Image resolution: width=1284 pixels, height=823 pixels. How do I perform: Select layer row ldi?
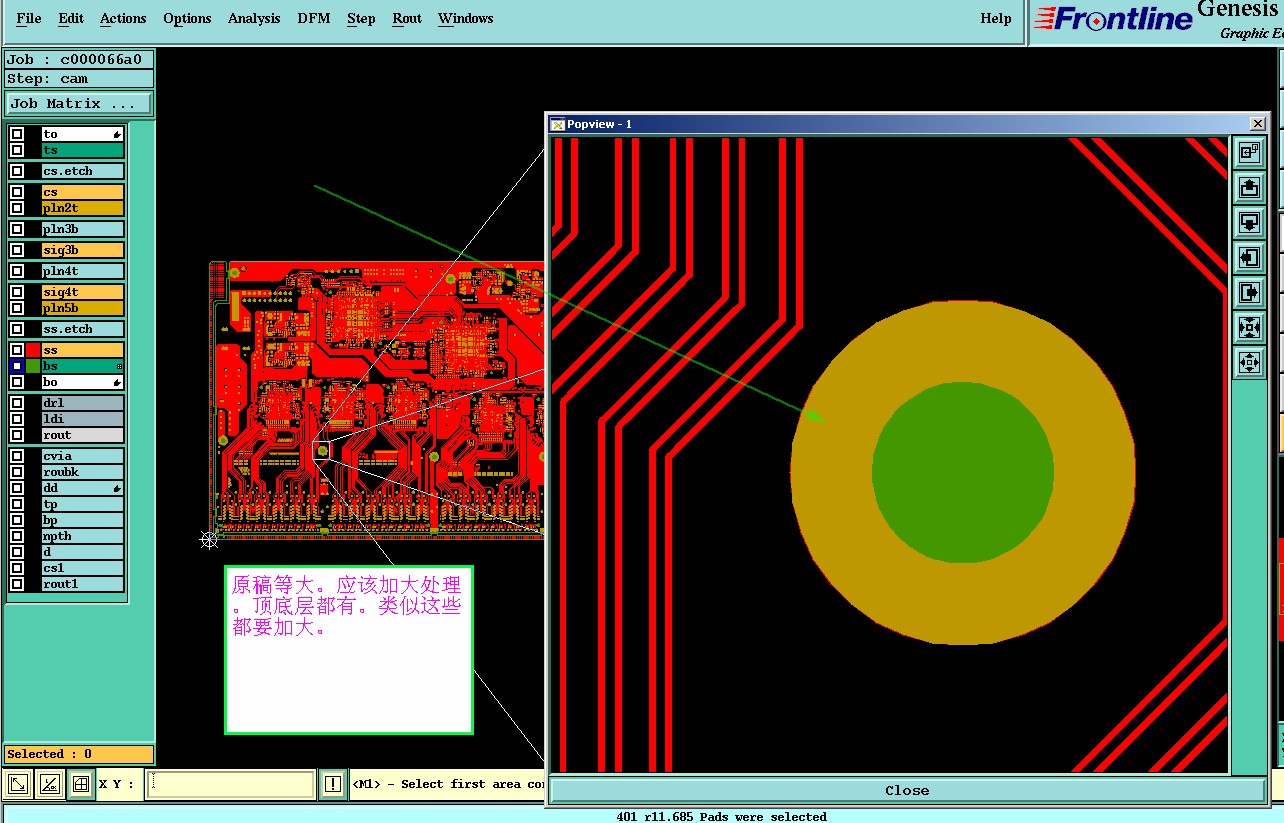pyautogui.click(x=83, y=419)
